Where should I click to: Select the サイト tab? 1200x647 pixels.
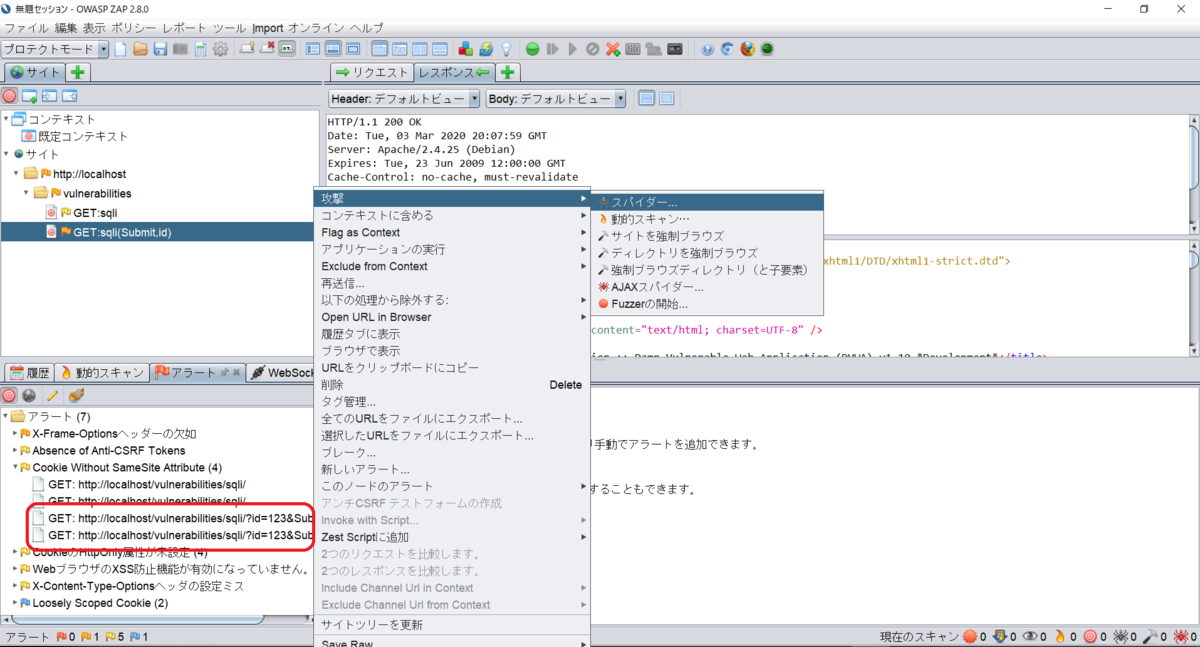[x=35, y=73]
